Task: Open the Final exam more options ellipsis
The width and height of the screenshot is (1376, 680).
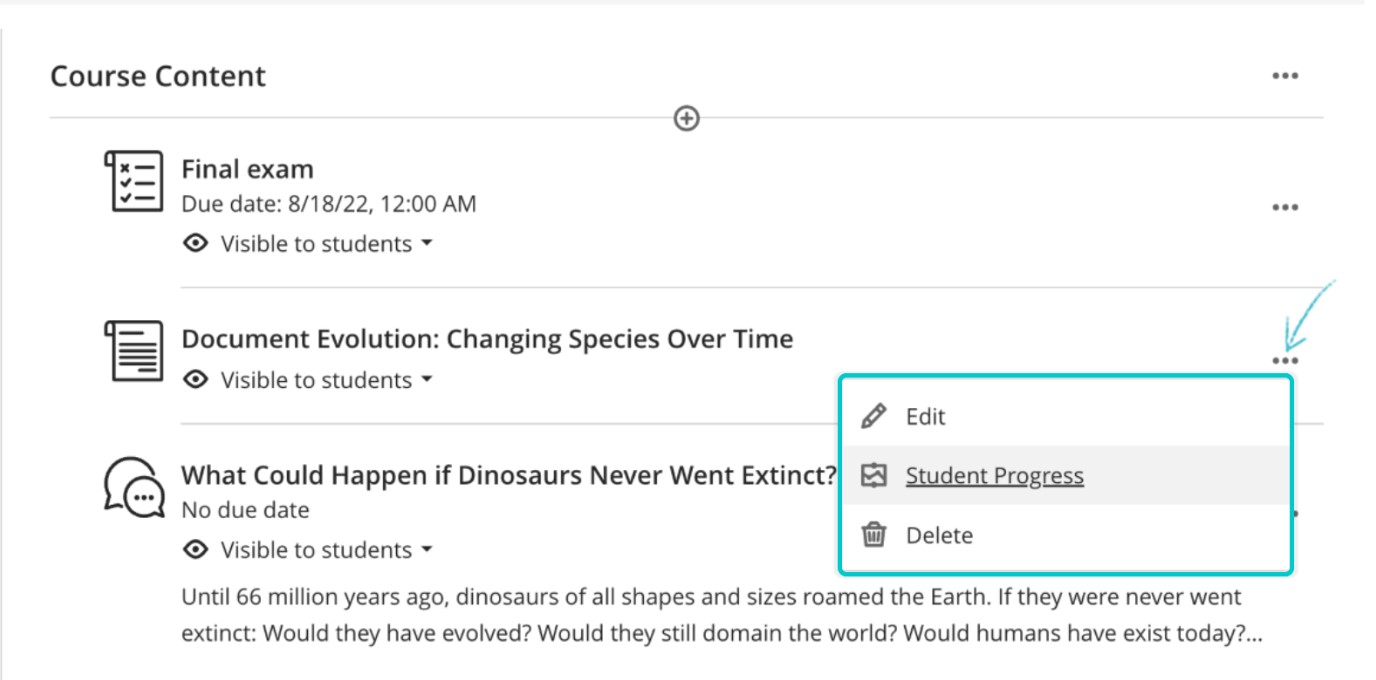Action: [x=1284, y=208]
